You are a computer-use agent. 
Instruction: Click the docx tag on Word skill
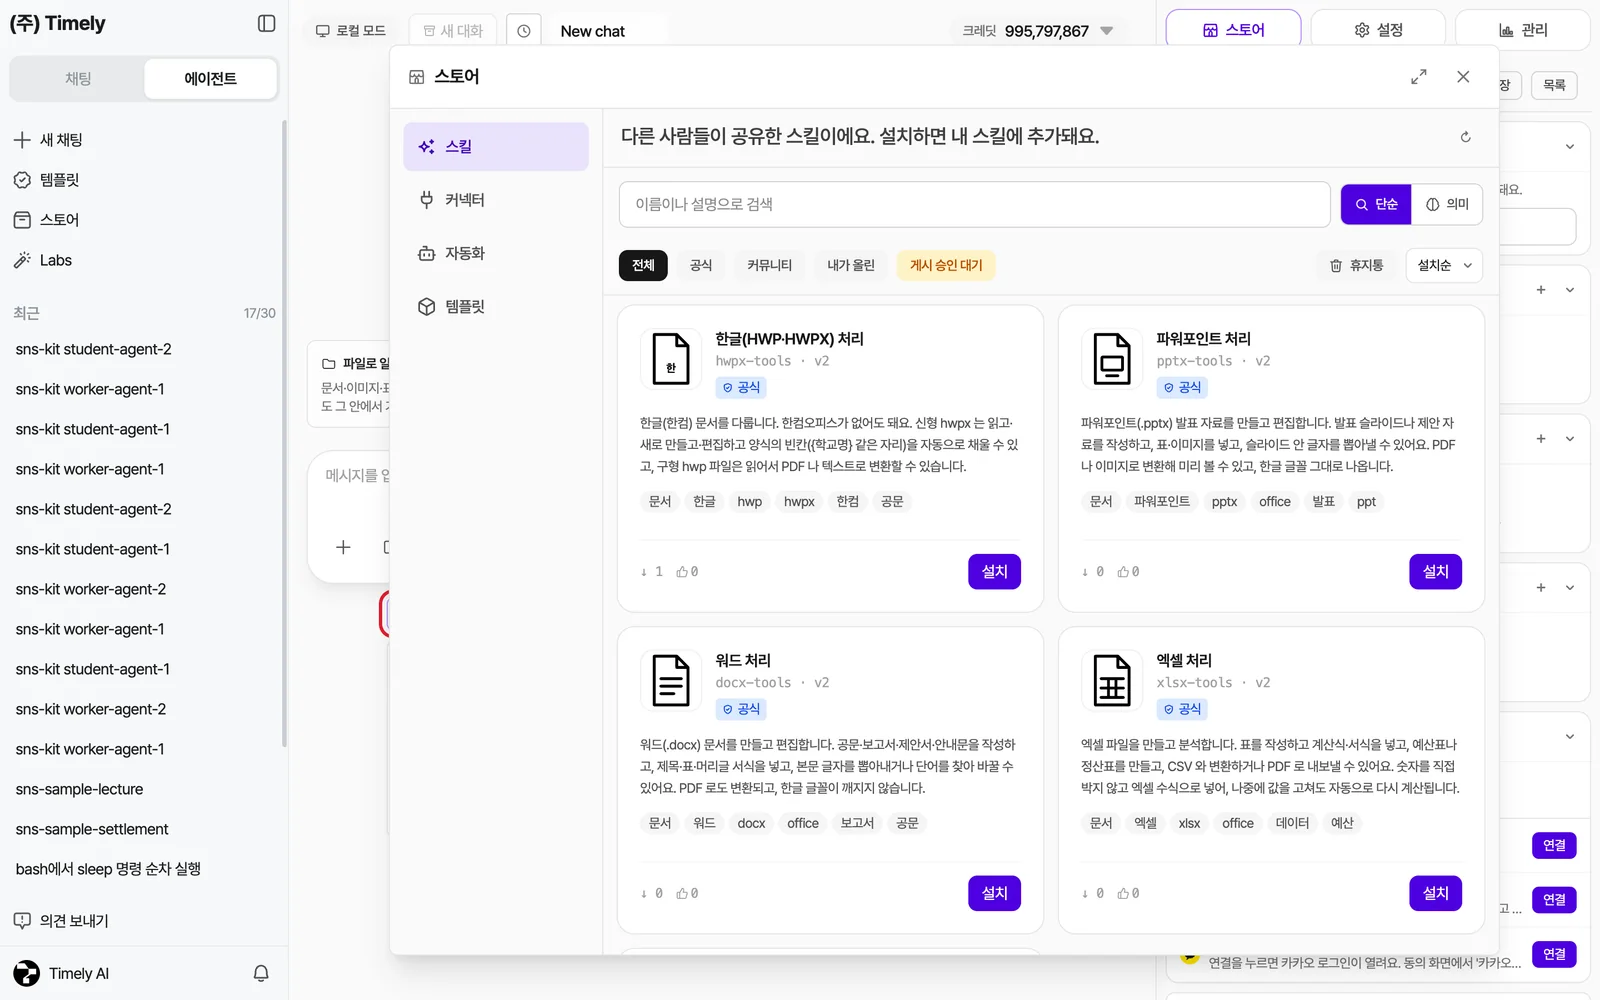click(751, 824)
